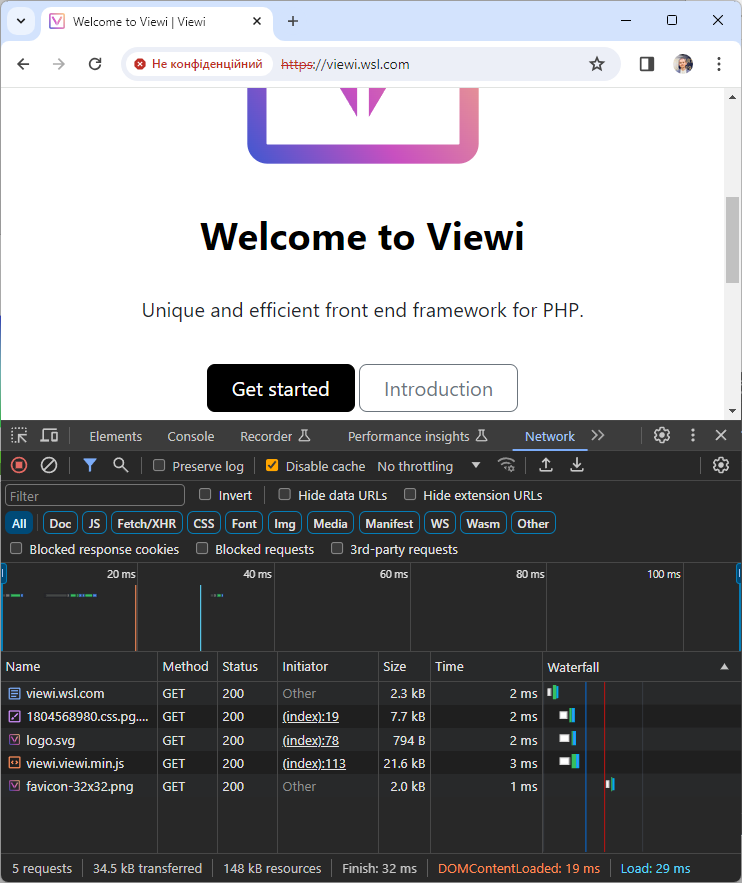Clear the network log

tap(49, 465)
